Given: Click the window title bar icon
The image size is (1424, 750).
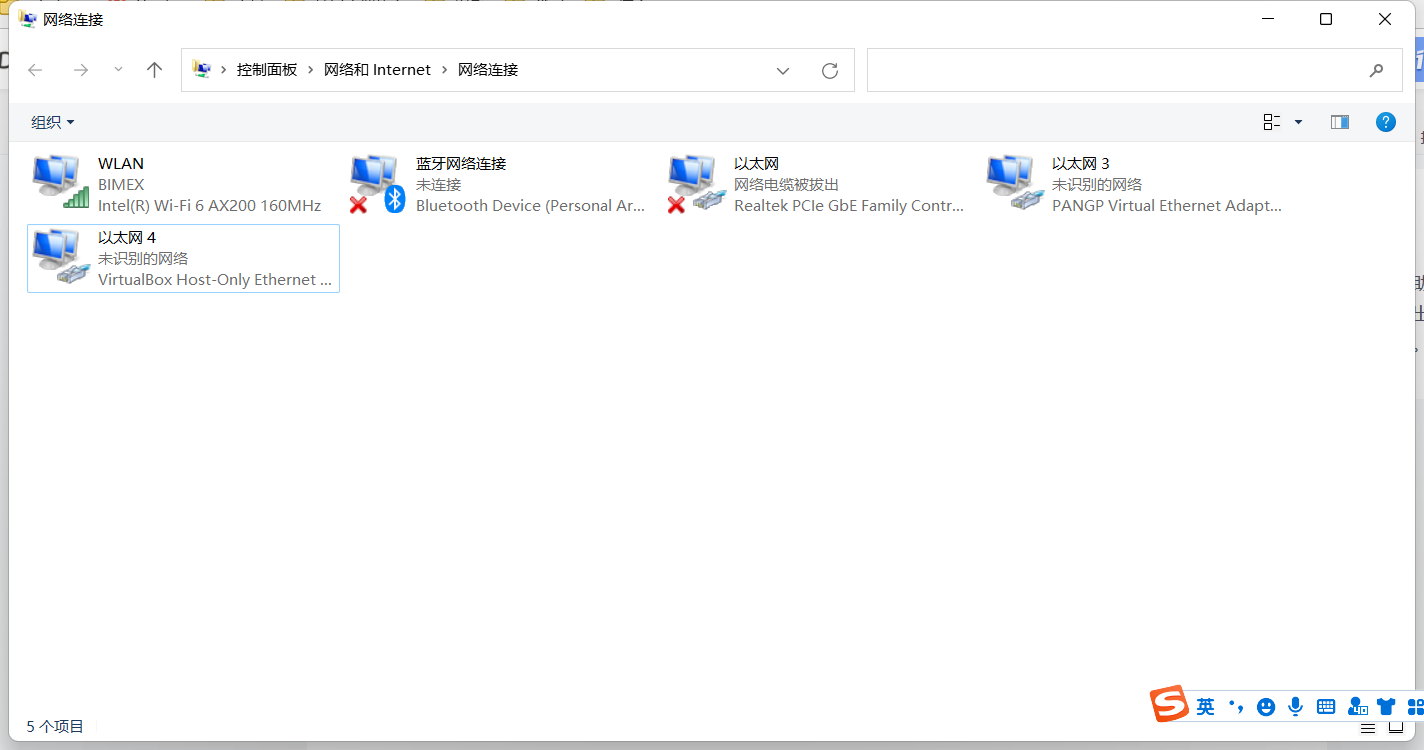Looking at the screenshot, I should point(28,19).
